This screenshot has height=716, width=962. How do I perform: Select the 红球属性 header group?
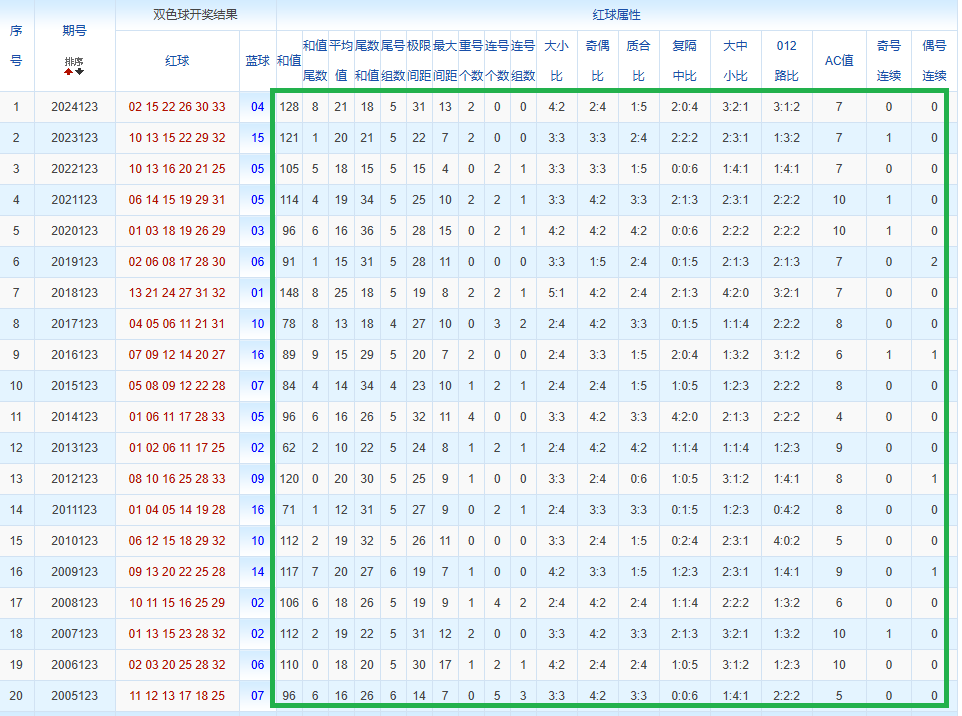pos(616,15)
